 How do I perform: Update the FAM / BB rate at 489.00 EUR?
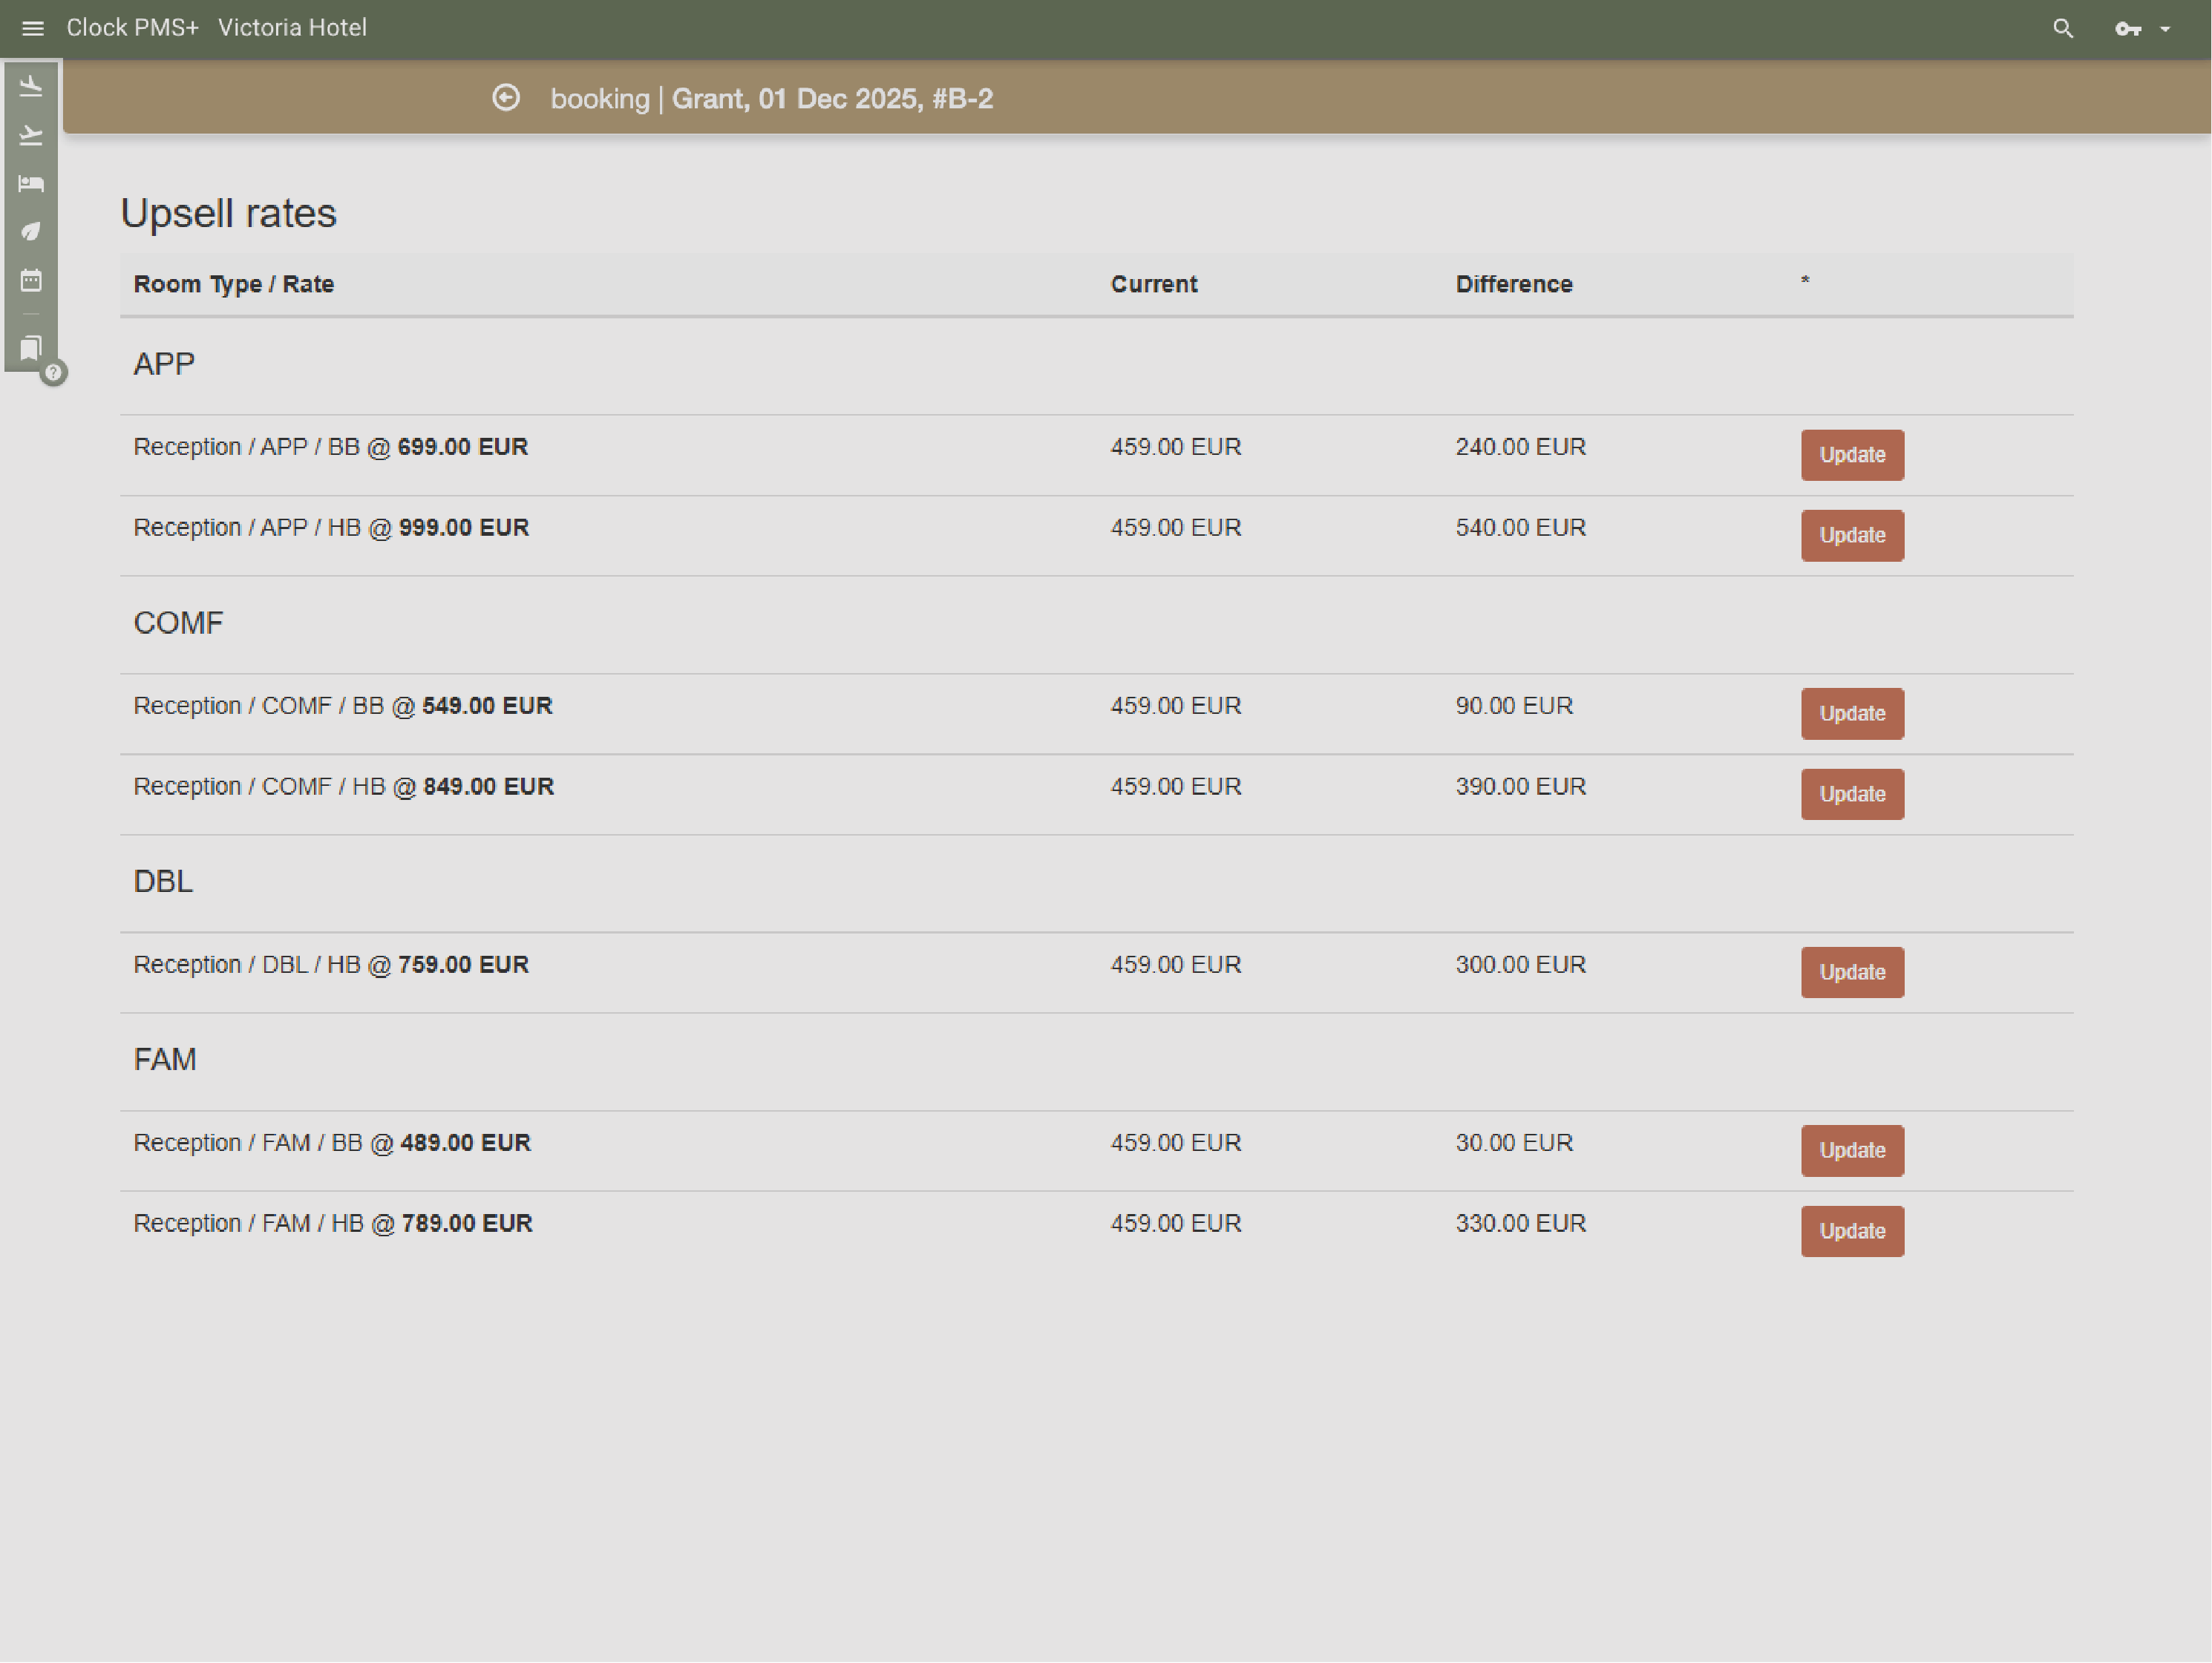(x=1851, y=1150)
